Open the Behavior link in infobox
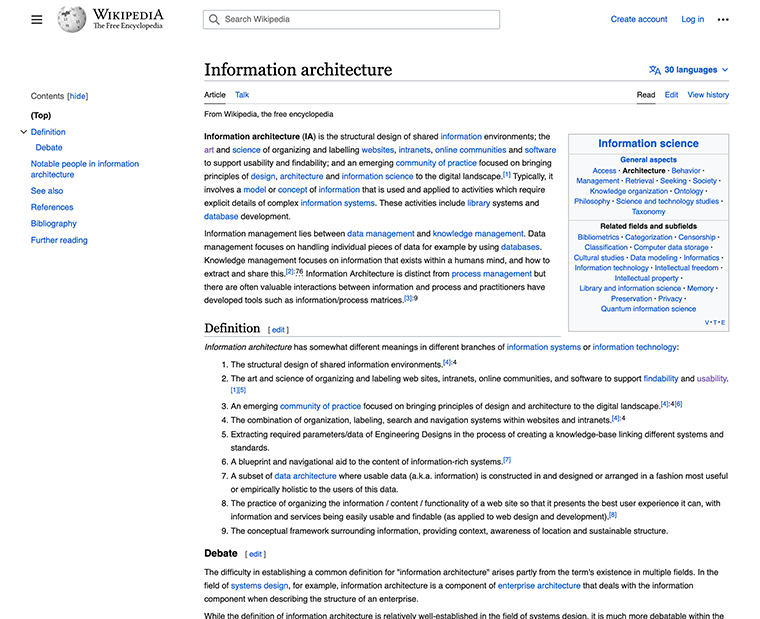The image size is (760, 619). click(686, 171)
